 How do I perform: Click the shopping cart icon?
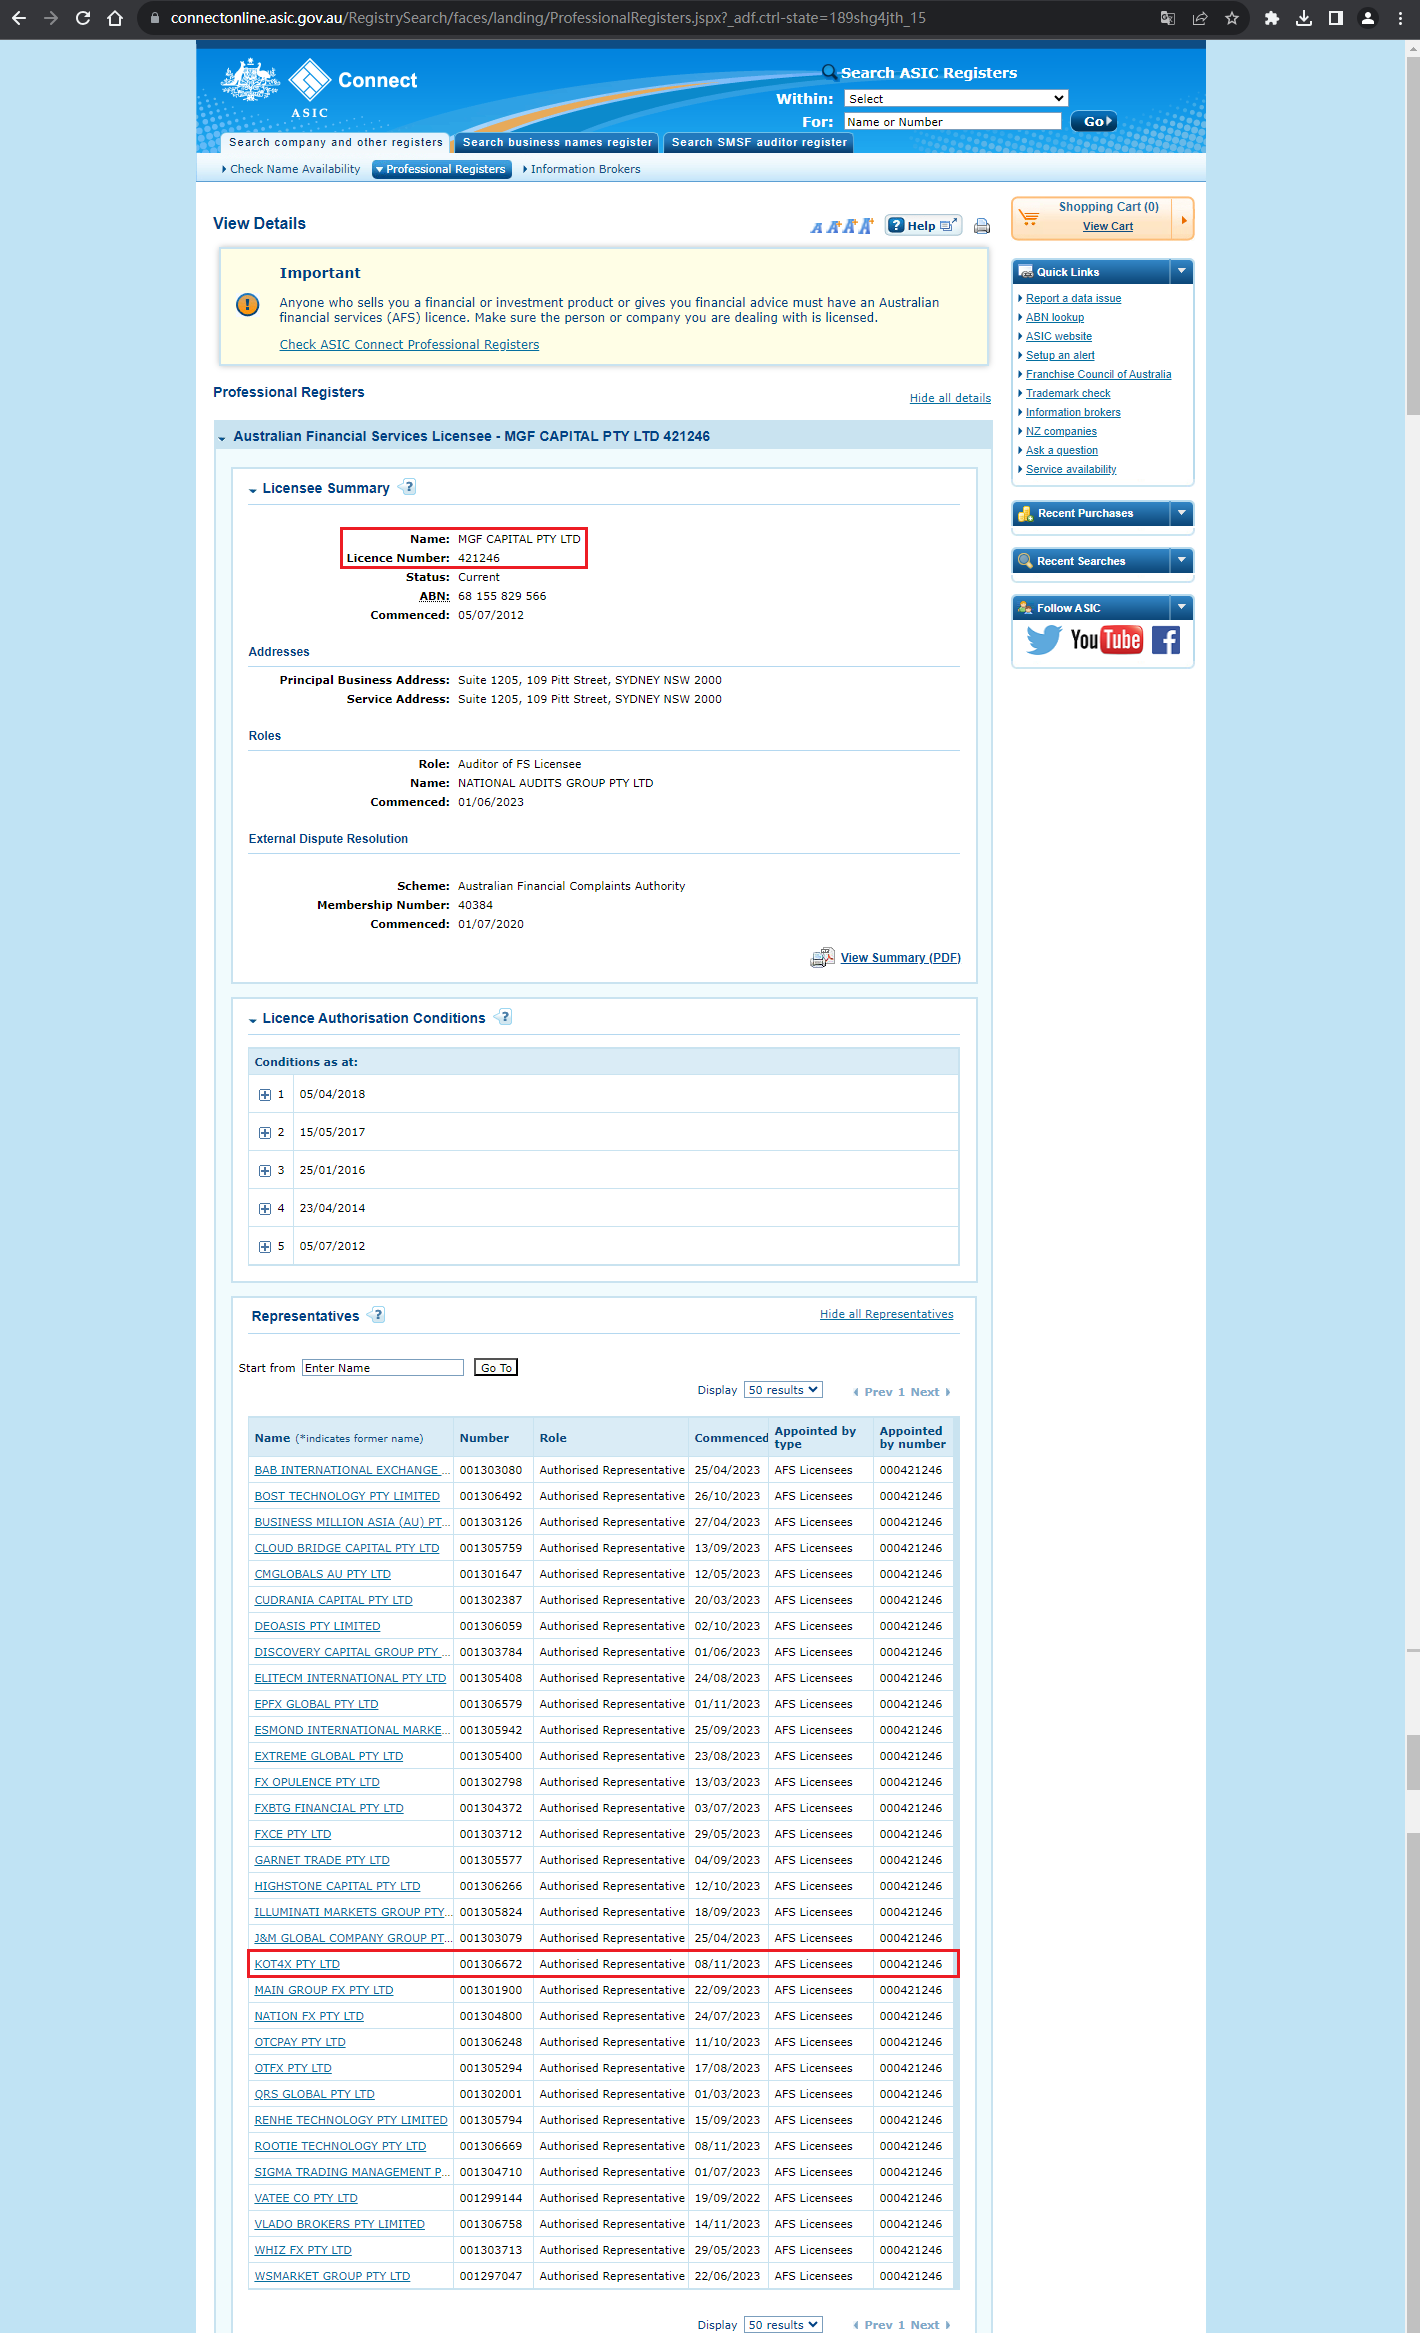[x=1029, y=217]
